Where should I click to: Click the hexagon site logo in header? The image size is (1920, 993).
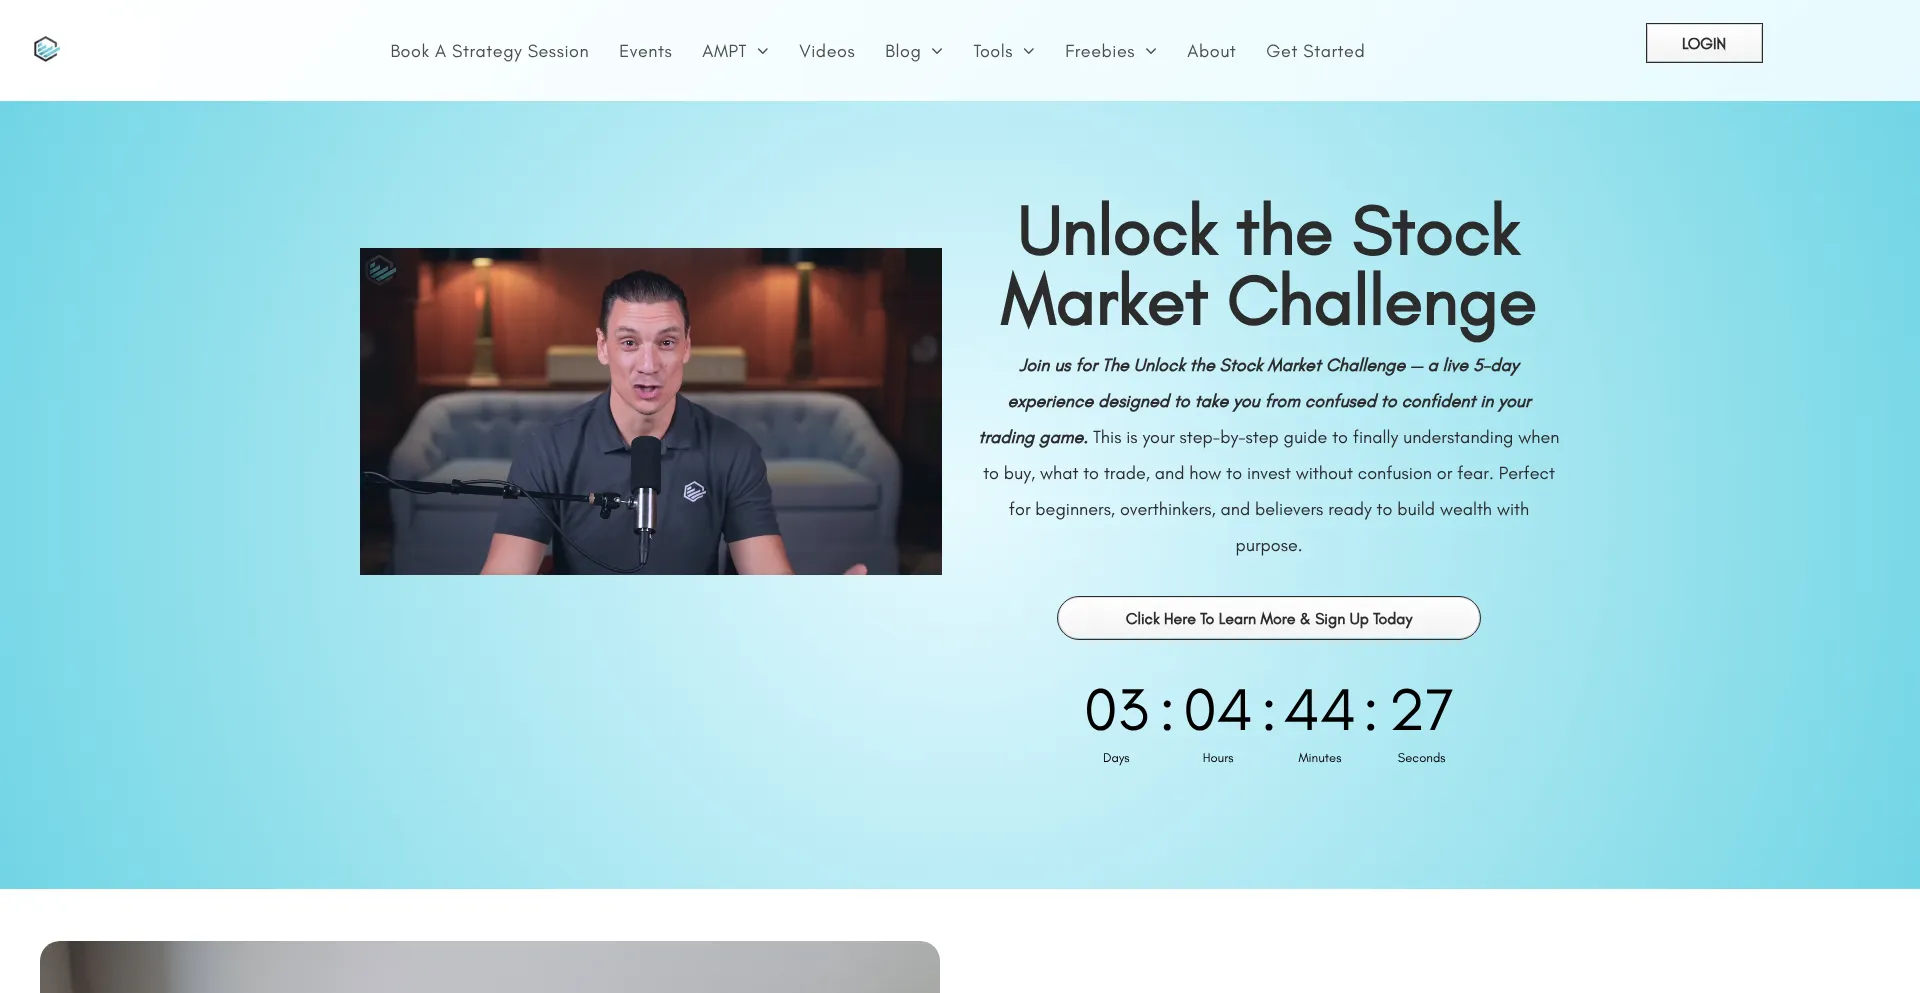46,49
